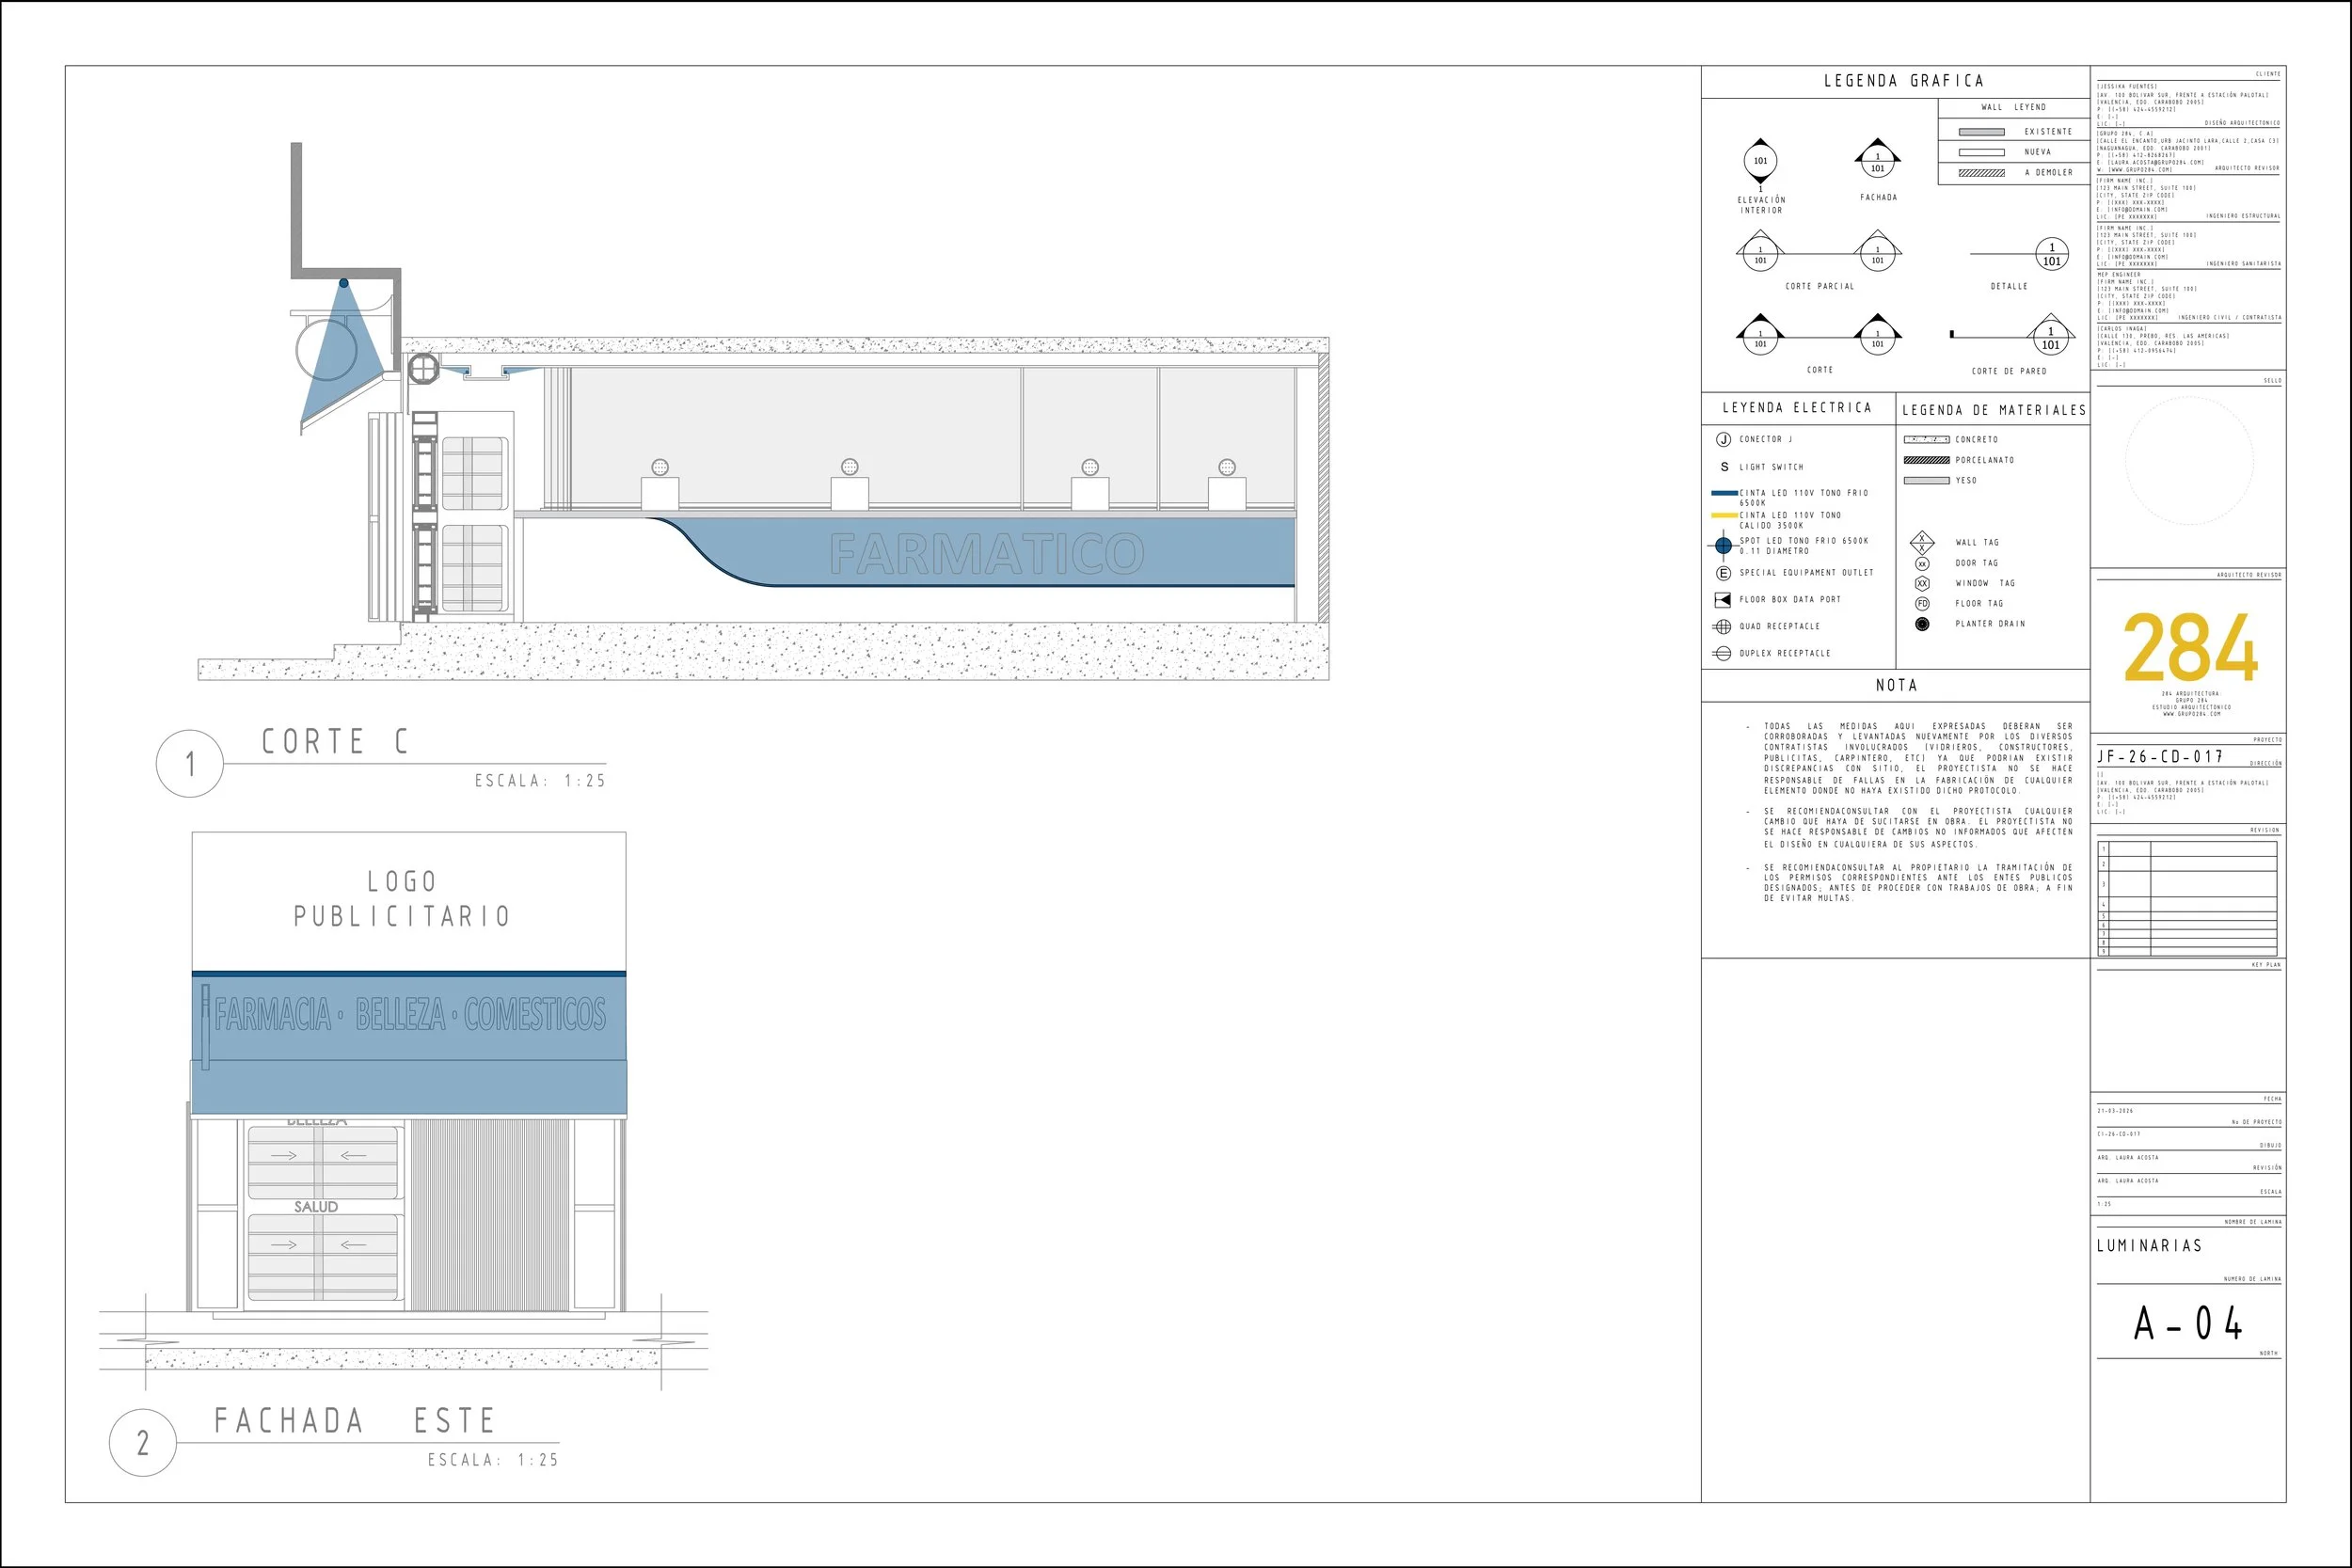Screen dimensions: 2352x1568
Task: Click the Existente wall fill swatch
Action: (1981, 132)
